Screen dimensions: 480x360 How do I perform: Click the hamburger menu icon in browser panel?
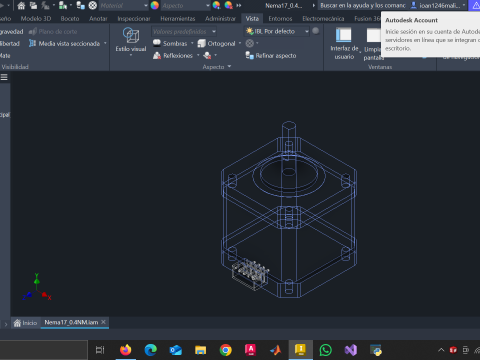click(x=4, y=77)
